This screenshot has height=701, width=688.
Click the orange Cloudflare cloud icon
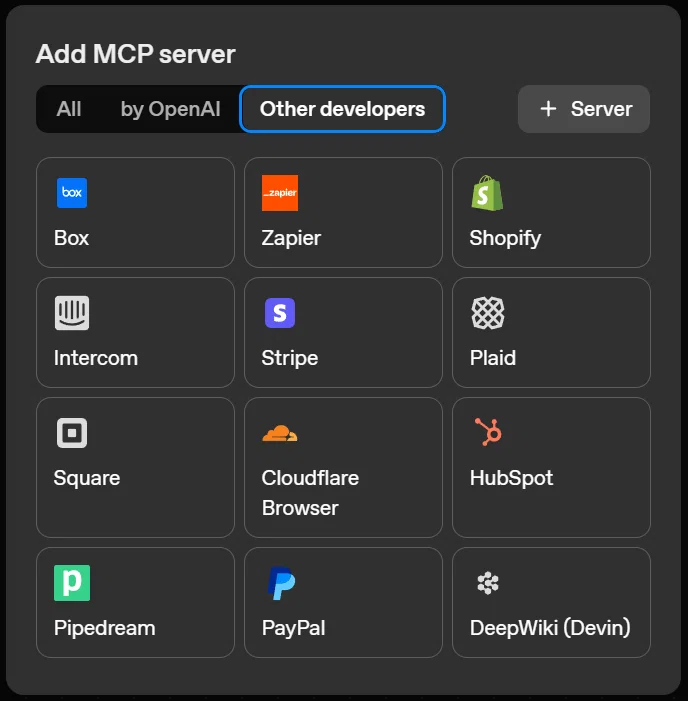coord(280,433)
